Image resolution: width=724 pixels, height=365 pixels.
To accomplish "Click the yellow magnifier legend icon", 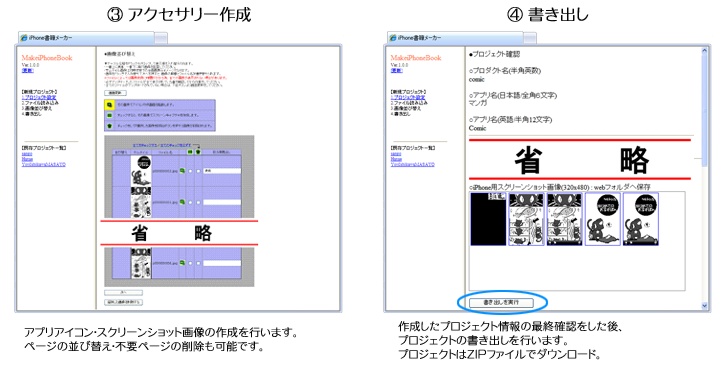I will pyautogui.click(x=109, y=105).
